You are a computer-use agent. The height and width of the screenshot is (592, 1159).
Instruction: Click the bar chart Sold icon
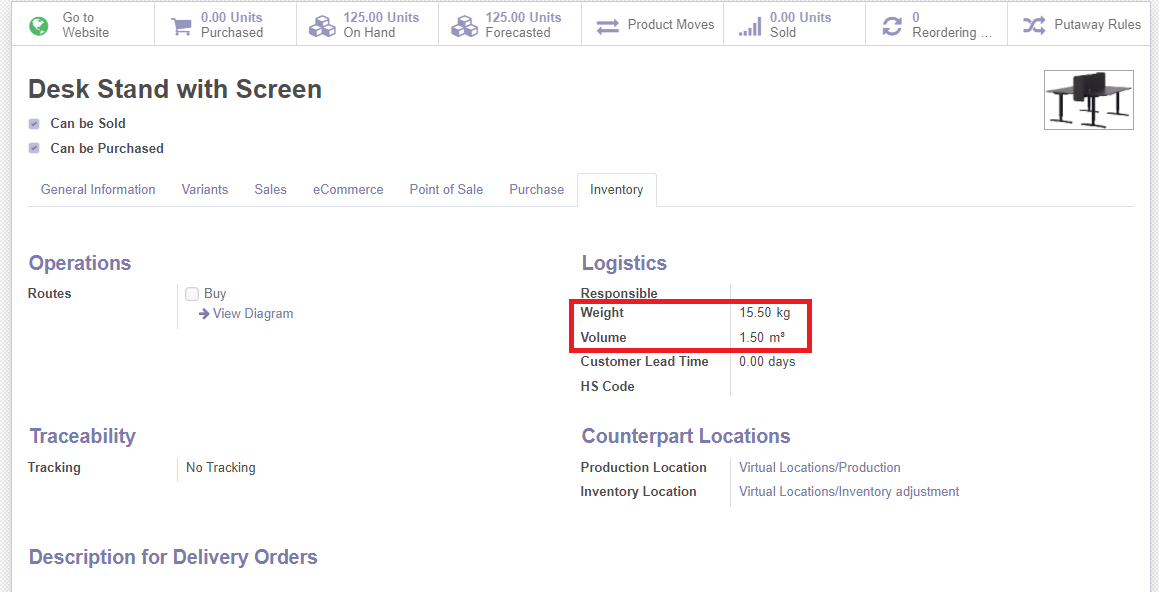[x=749, y=25]
